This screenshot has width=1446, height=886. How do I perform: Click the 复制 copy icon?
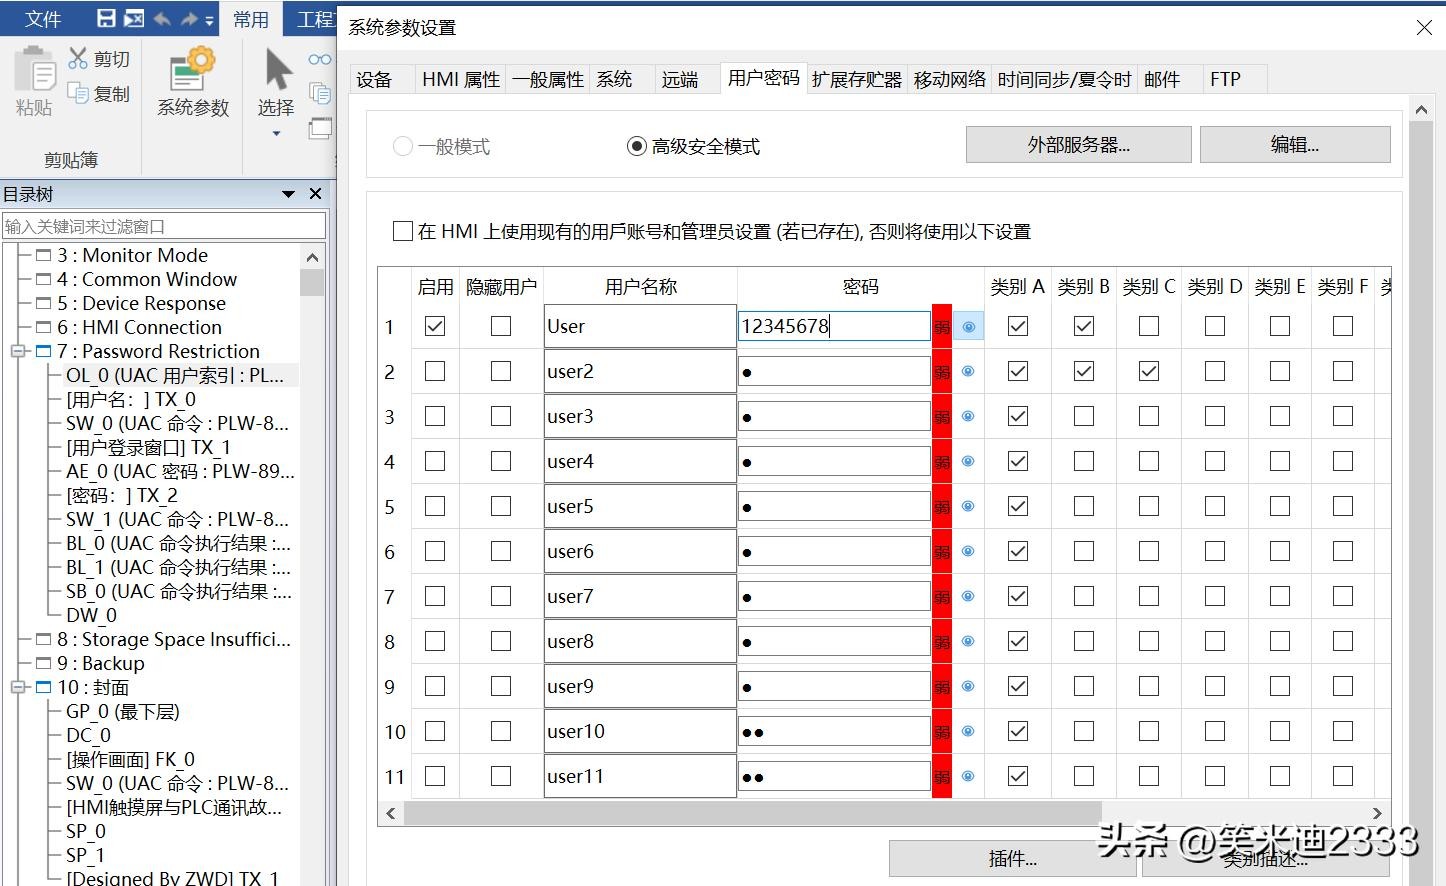[x=78, y=93]
